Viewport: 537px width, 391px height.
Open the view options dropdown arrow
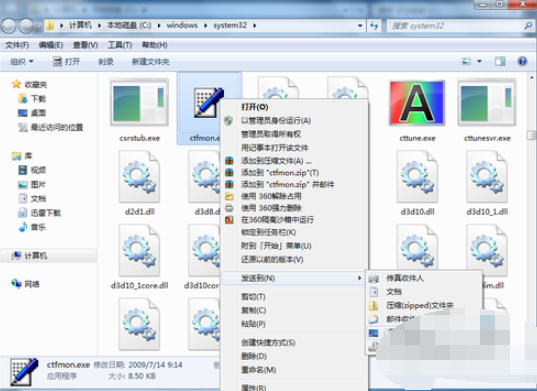(x=479, y=61)
